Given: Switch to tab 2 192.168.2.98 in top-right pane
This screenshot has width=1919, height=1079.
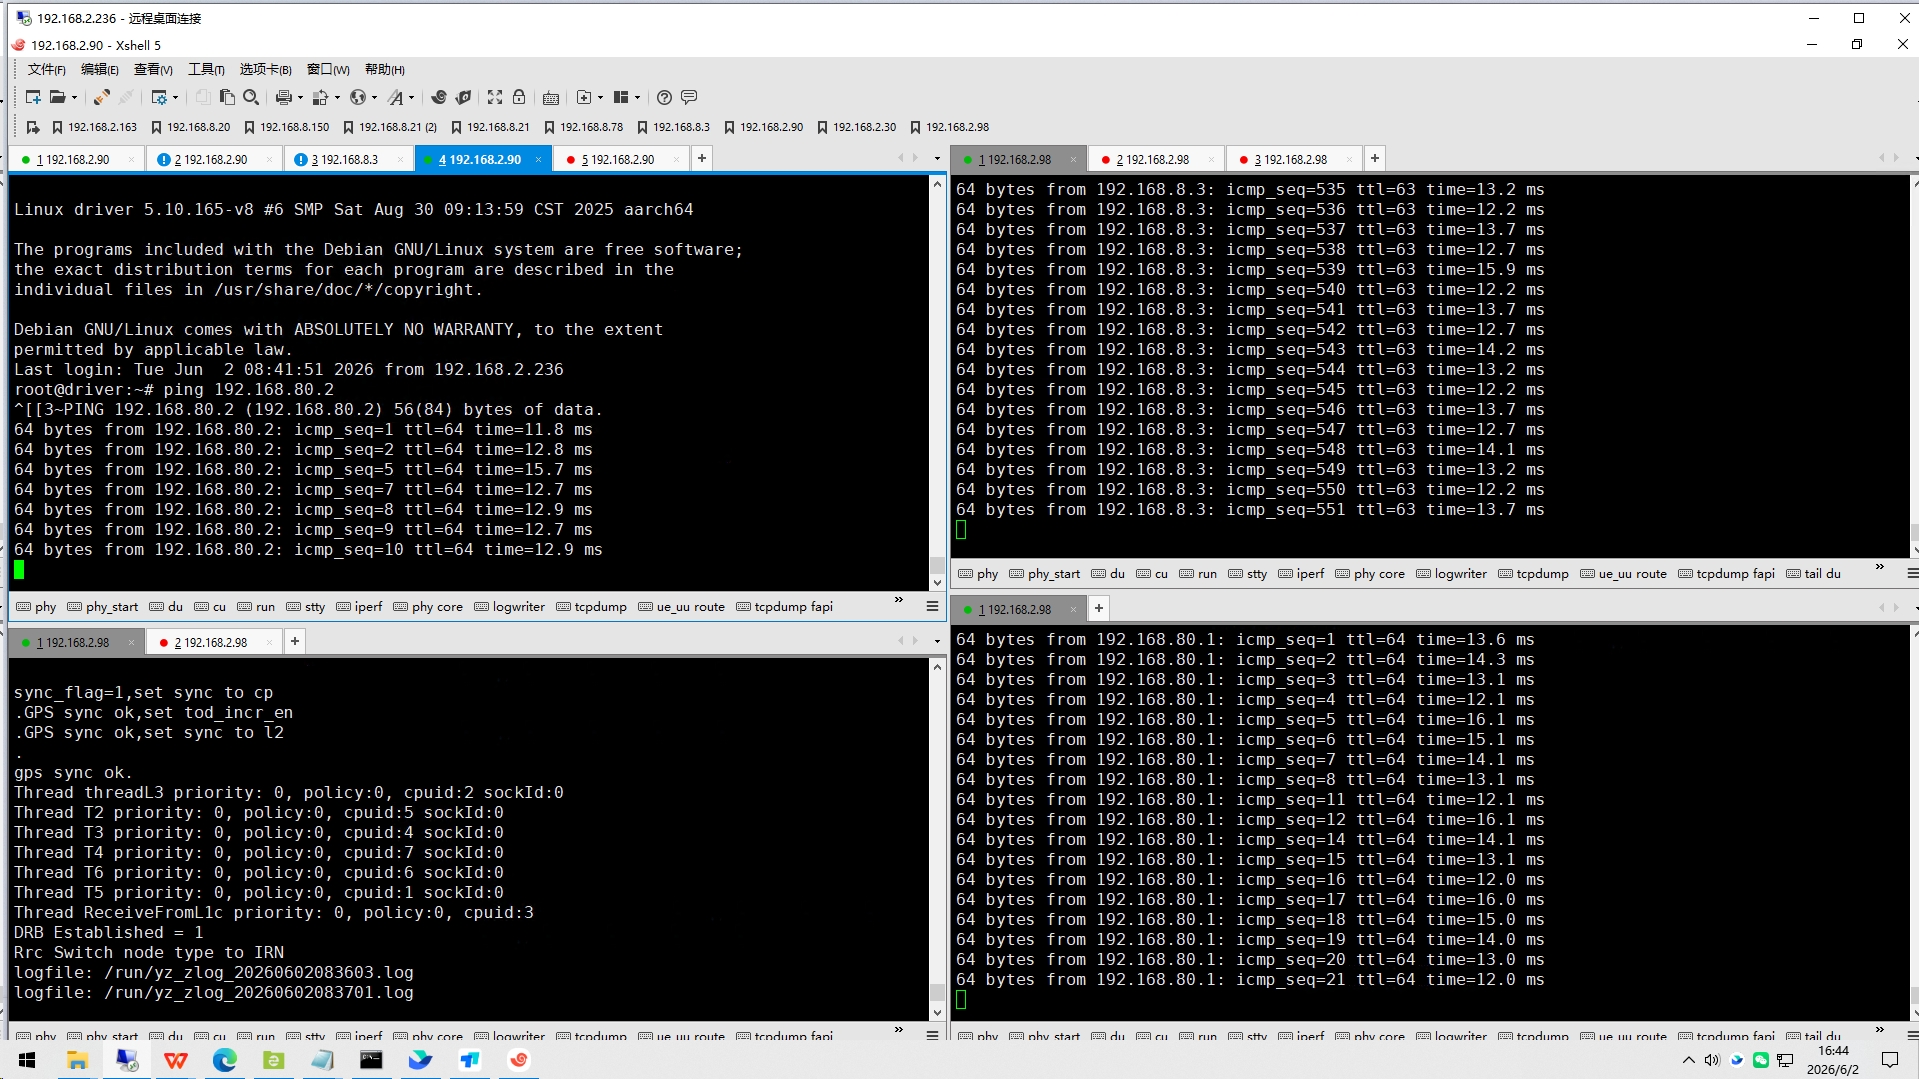Looking at the screenshot, I should [1152, 159].
